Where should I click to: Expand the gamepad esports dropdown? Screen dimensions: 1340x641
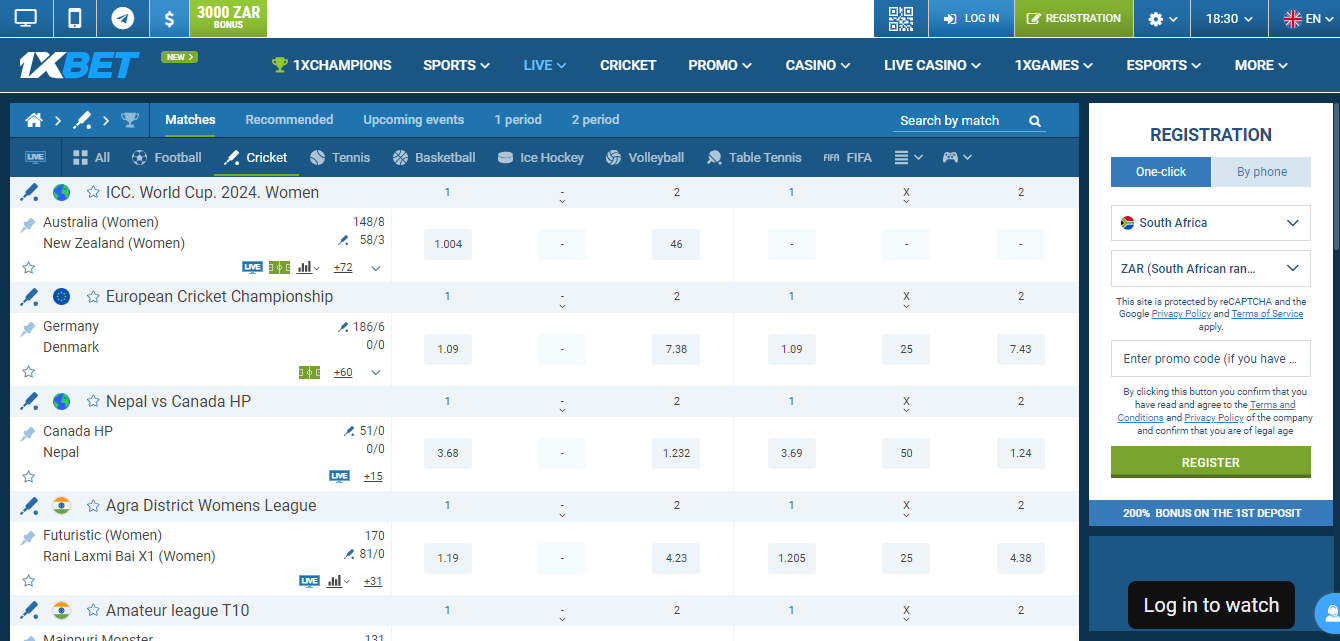(x=957, y=157)
